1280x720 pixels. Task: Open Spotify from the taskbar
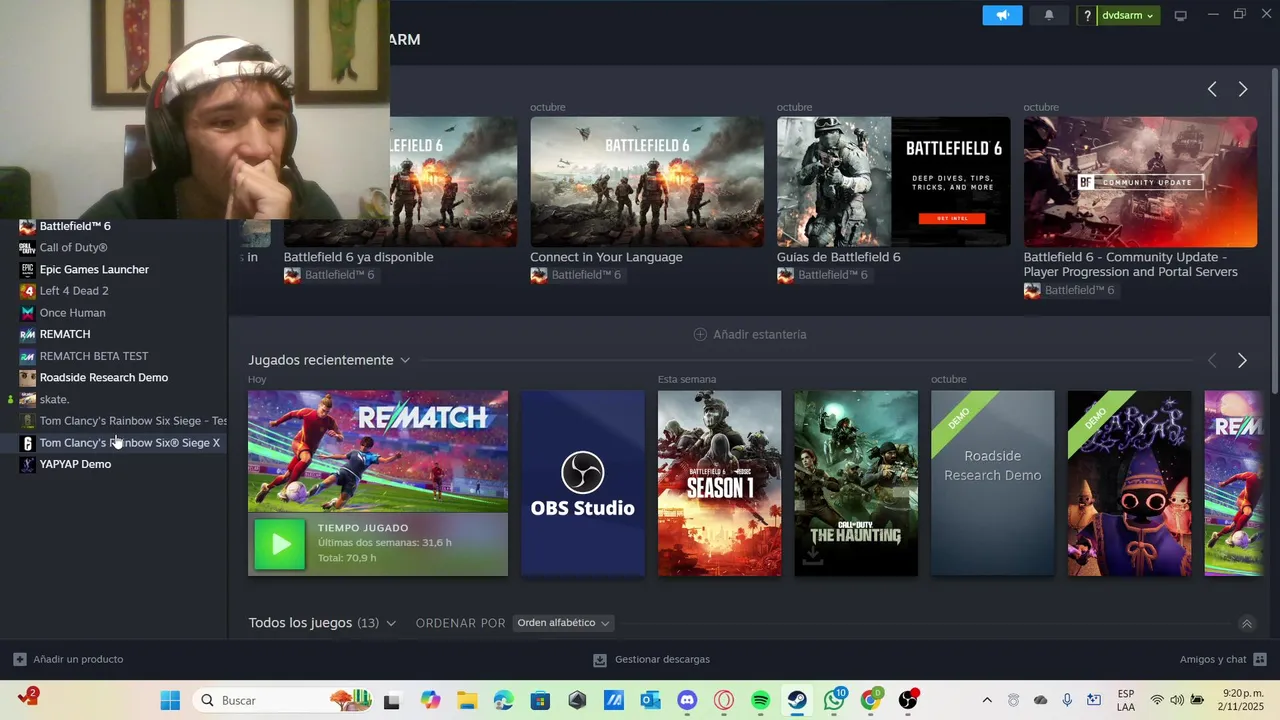point(760,700)
